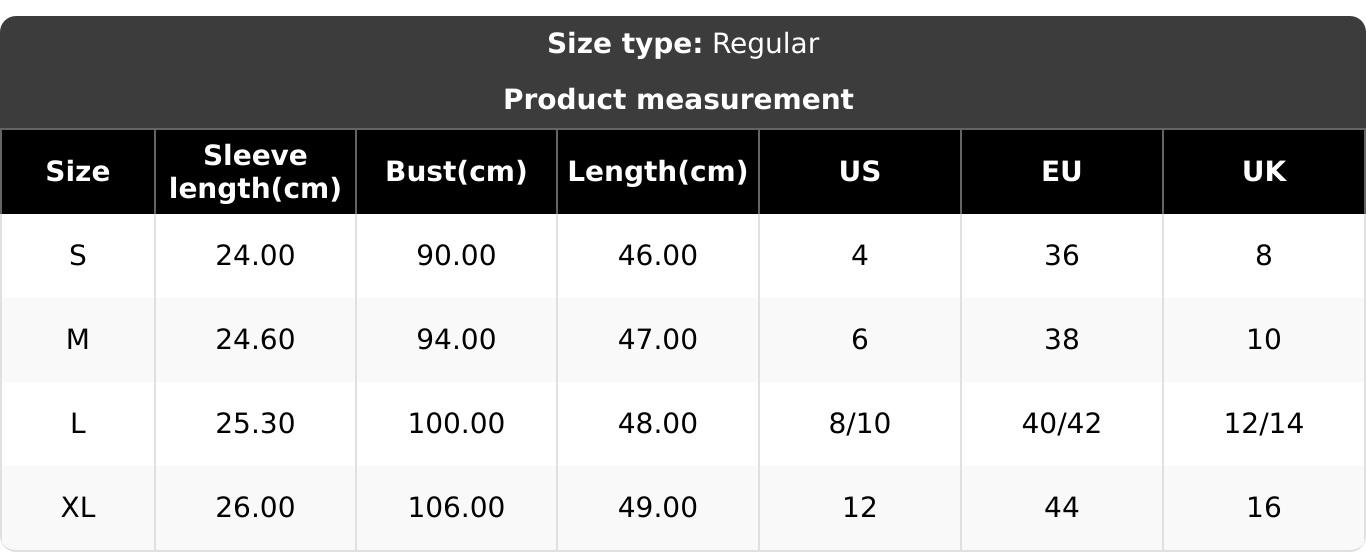Click the 24.60 sleeve length cell
Image resolution: width=1366 pixels, height=552 pixels.
pyautogui.click(x=255, y=340)
